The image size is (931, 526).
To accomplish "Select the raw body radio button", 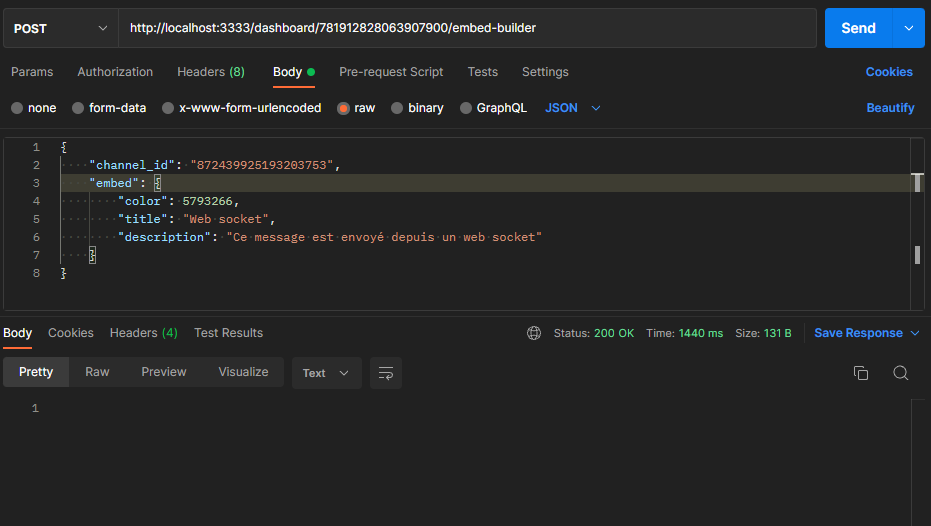I will [x=343, y=108].
